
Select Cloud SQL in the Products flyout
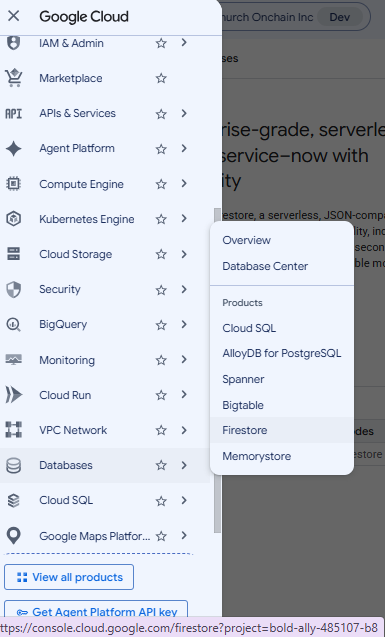pos(282,328)
